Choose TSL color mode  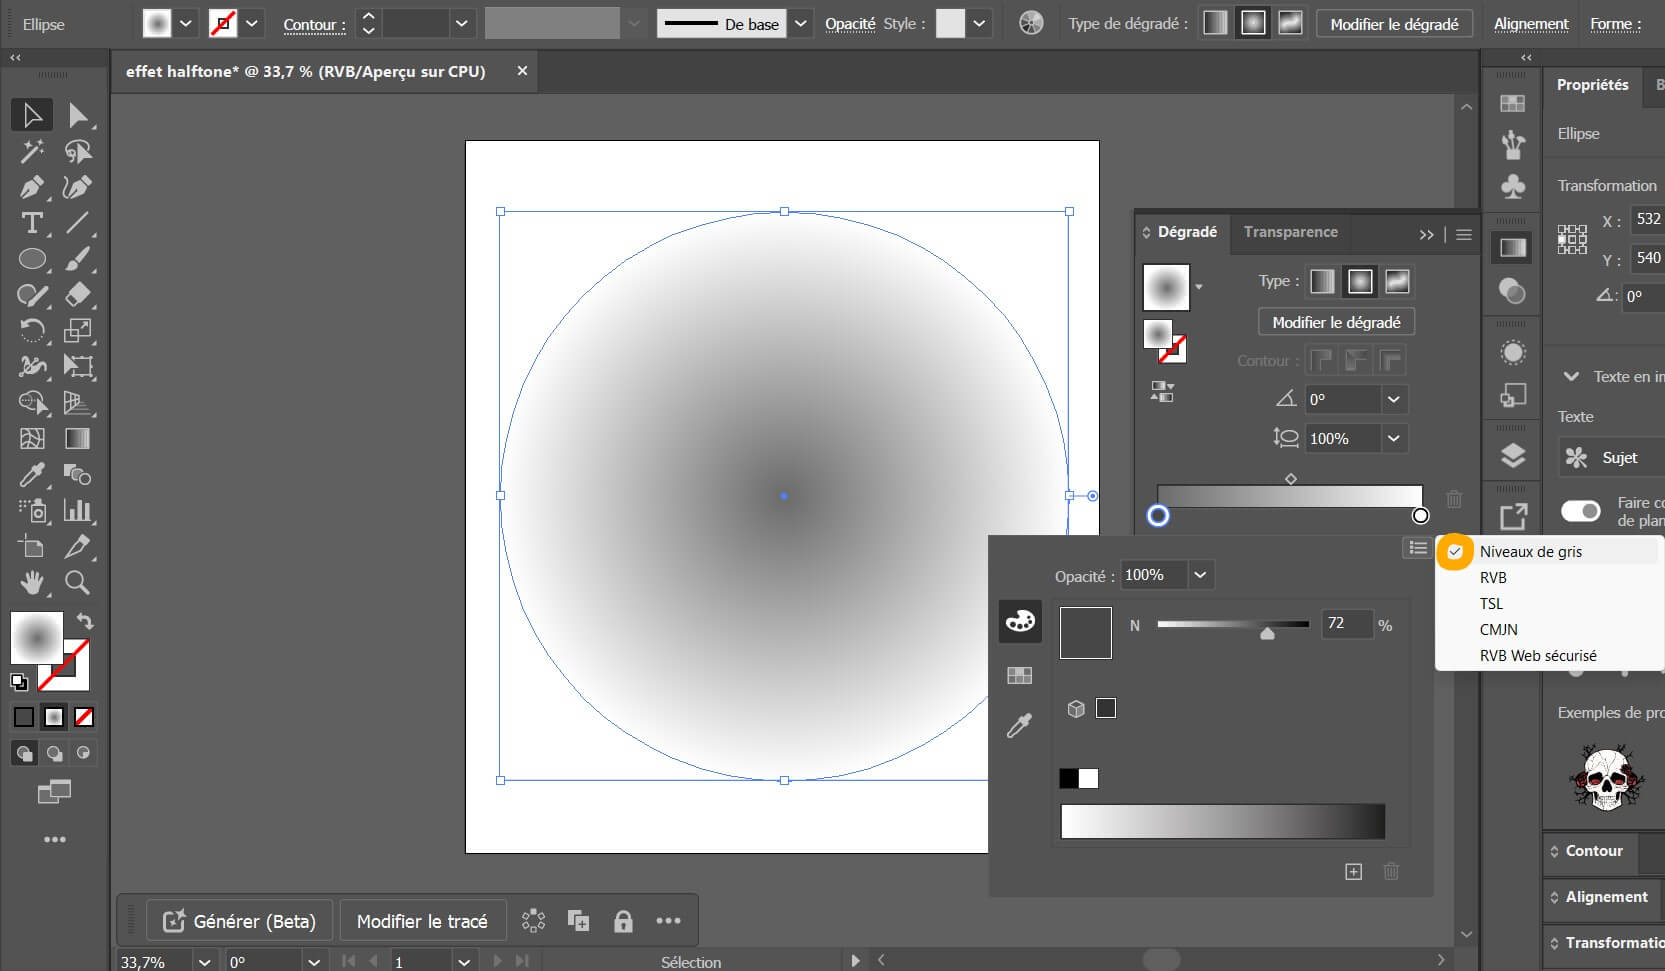(1491, 603)
